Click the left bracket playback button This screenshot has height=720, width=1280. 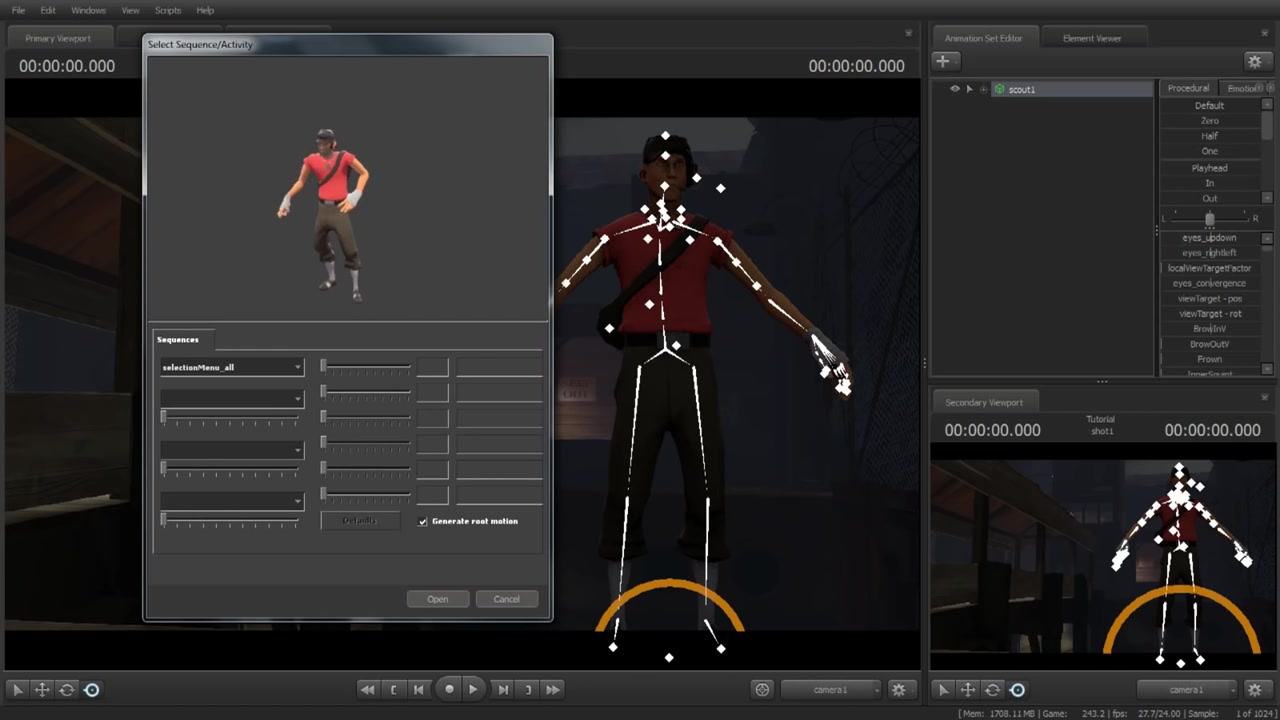(394, 689)
